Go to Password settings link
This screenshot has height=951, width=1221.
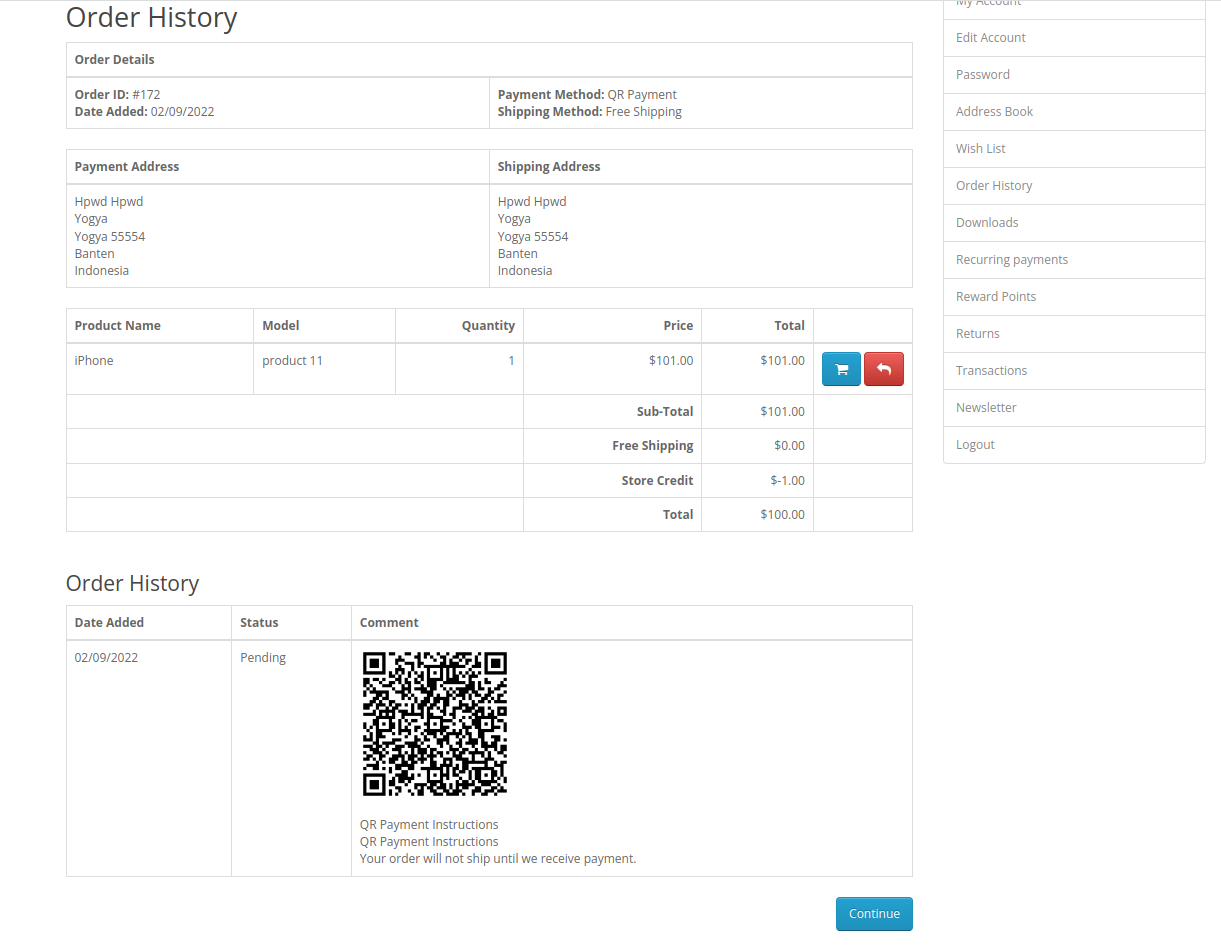click(x=982, y=75)
